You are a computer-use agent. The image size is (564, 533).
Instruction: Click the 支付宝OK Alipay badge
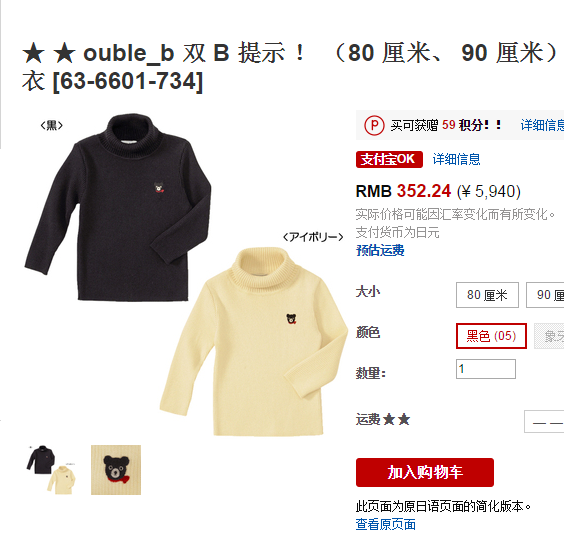click(389, 159)
